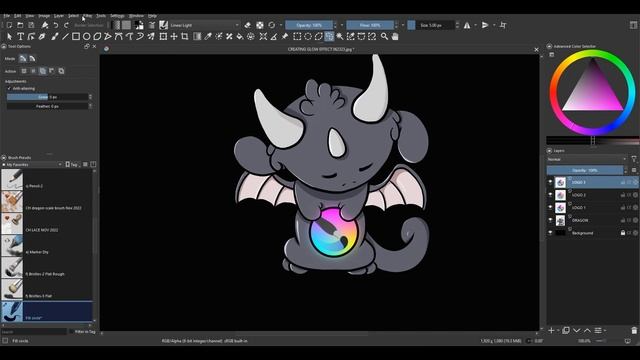The width and height of the screenshot is (640, 360).
Task: Click the Open document folder icon
Action: click(20, 25)
